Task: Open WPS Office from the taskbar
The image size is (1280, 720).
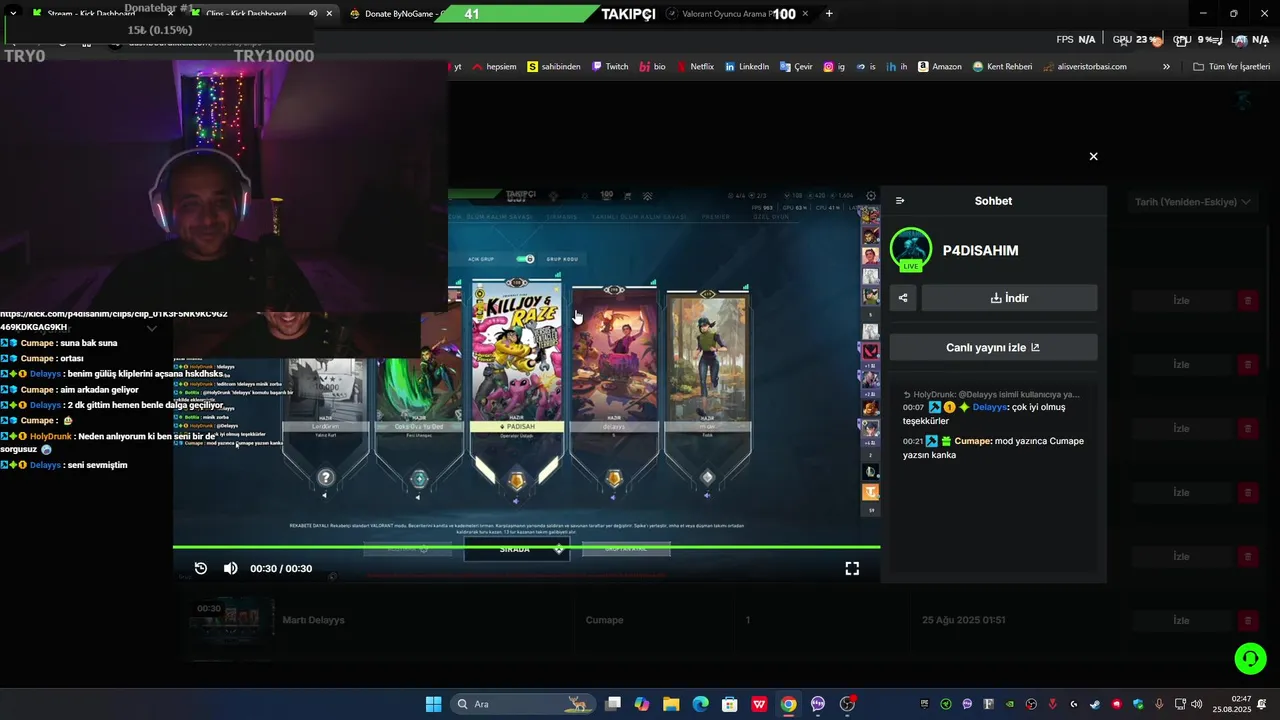Action: click(760, 704)
